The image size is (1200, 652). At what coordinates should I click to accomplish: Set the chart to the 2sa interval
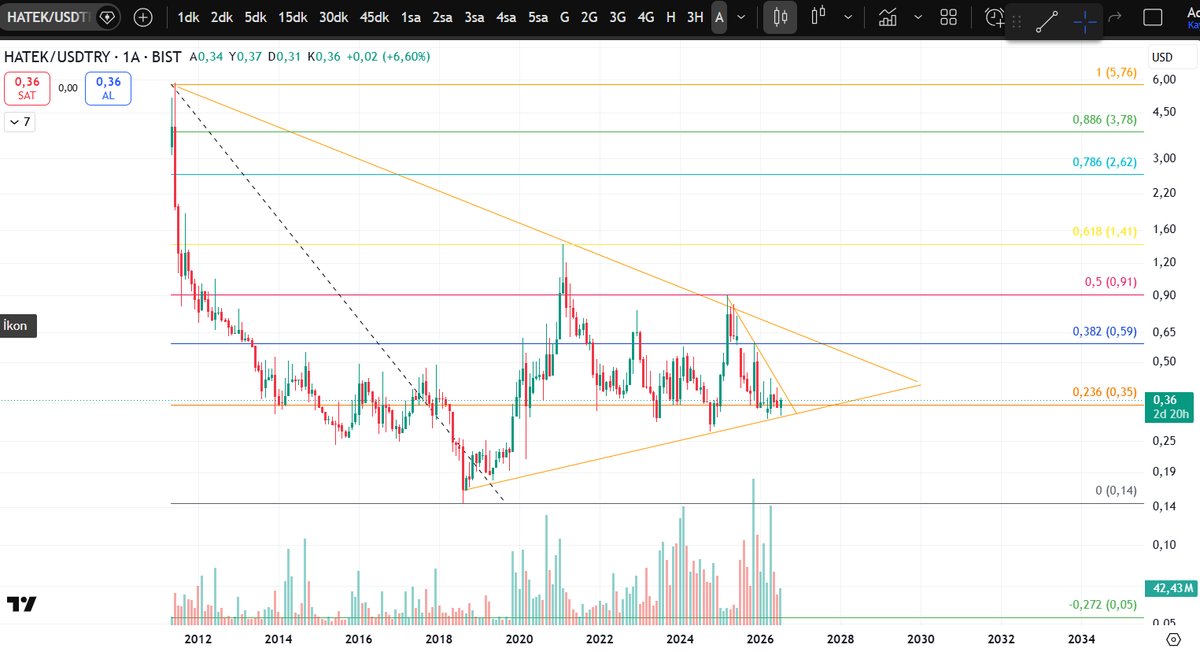(x=442, y=17)
